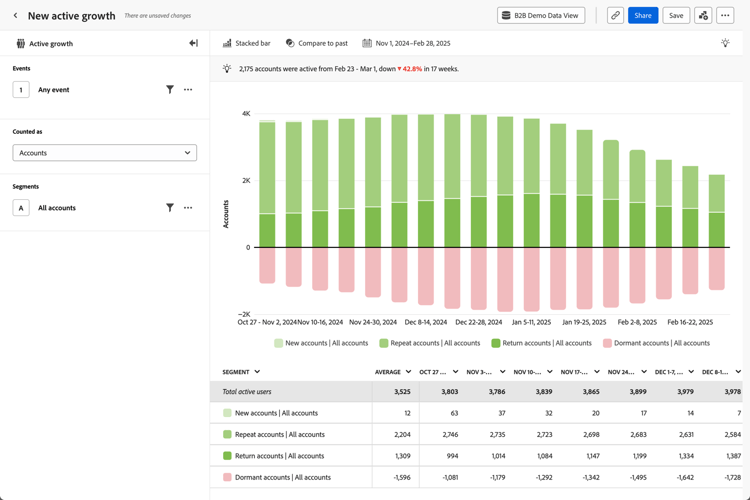The width and height of the screenshot is (750, 500).
Task: Open more options for Any event
Action: 188,90
